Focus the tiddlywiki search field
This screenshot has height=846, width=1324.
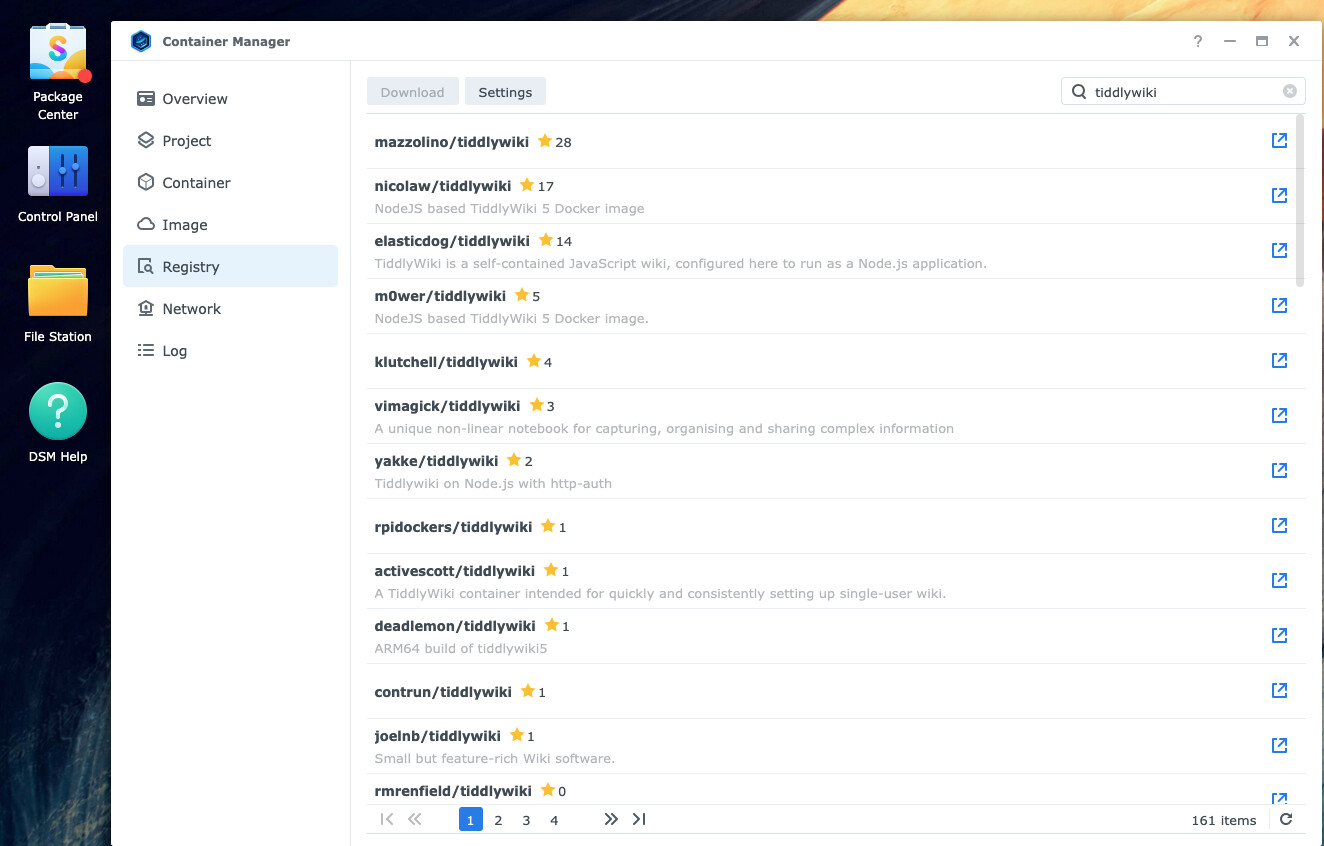point(1182,91)
